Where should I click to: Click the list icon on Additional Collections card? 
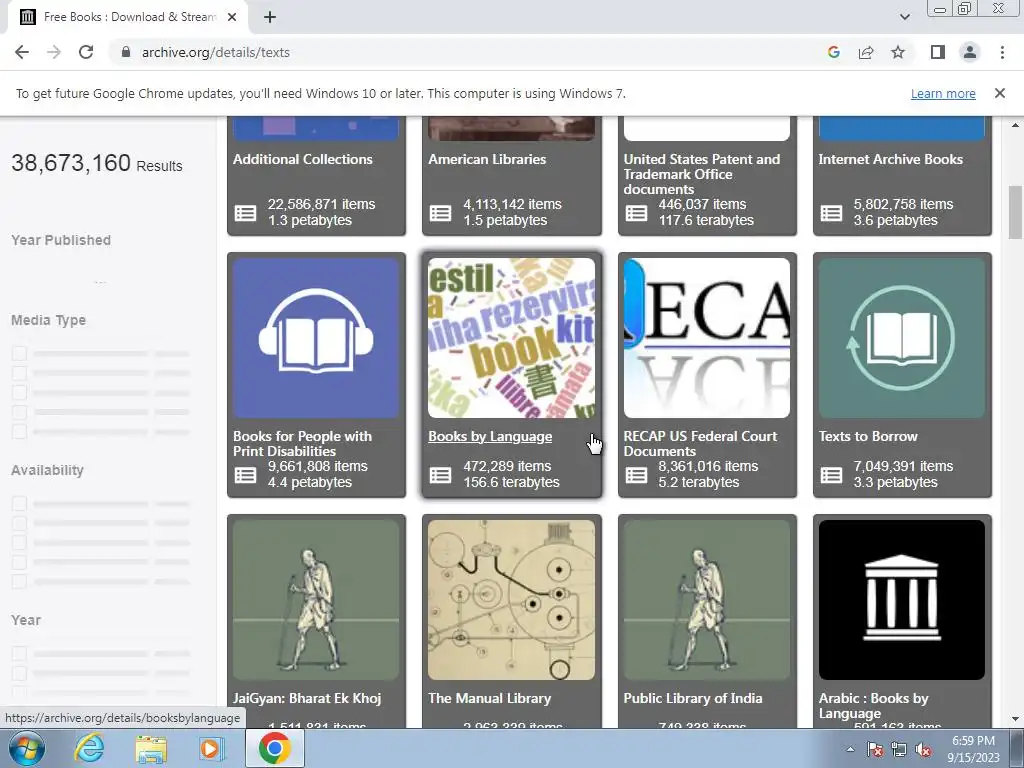click(246, 213)
